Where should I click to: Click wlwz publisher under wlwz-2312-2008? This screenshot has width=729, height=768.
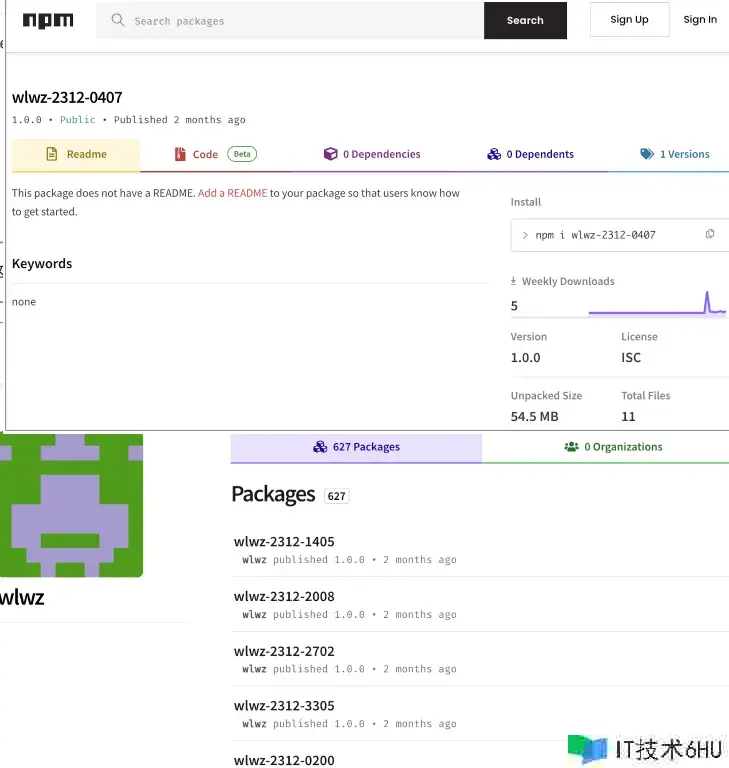point(254,614)
